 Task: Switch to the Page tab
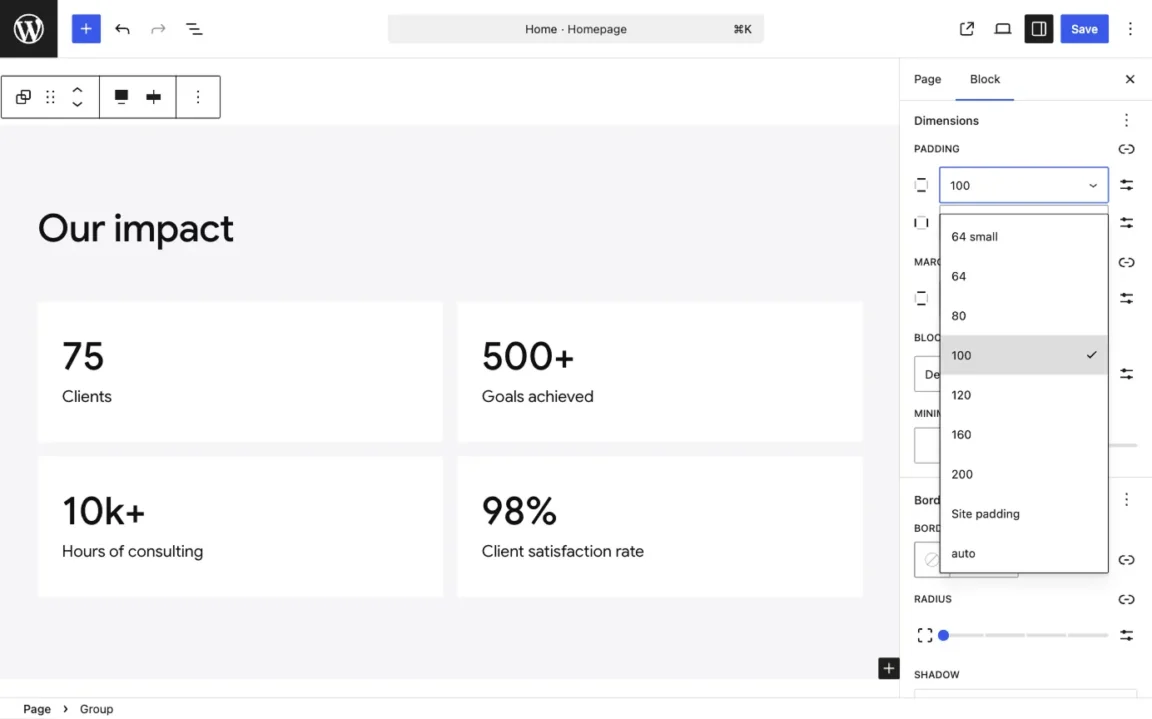click(927, 79)
